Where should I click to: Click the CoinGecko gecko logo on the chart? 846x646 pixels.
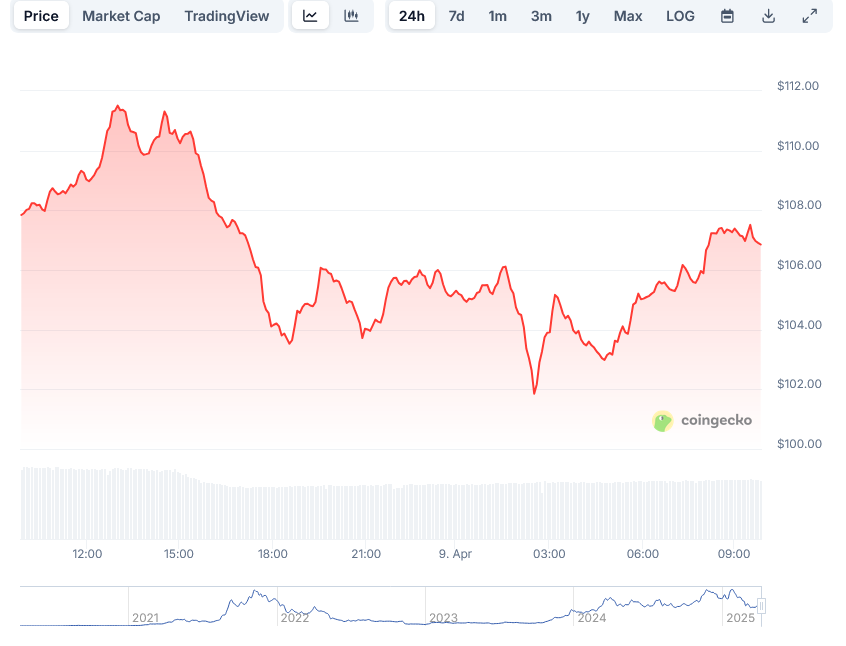point(662,421)
